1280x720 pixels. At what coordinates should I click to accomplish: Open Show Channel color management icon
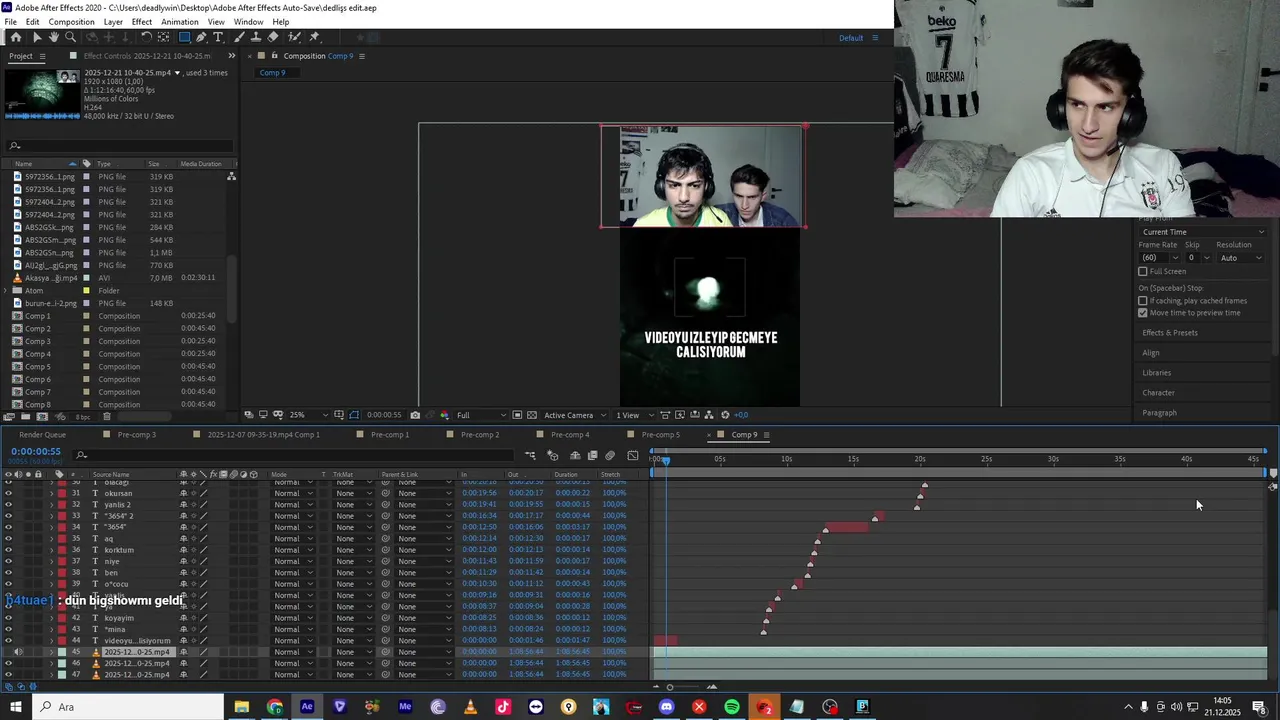point(444,415)
